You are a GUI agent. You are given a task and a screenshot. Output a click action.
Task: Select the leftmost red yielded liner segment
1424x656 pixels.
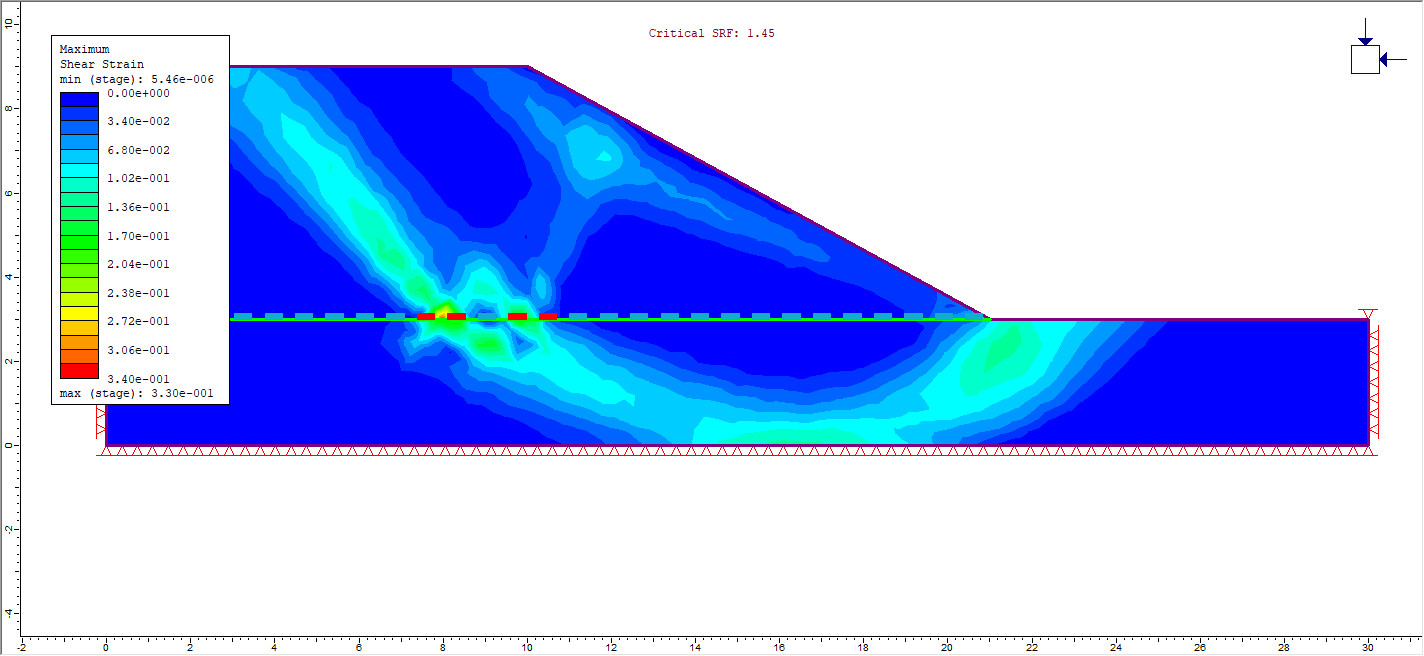pyautogui.click(x=427, y=316)
